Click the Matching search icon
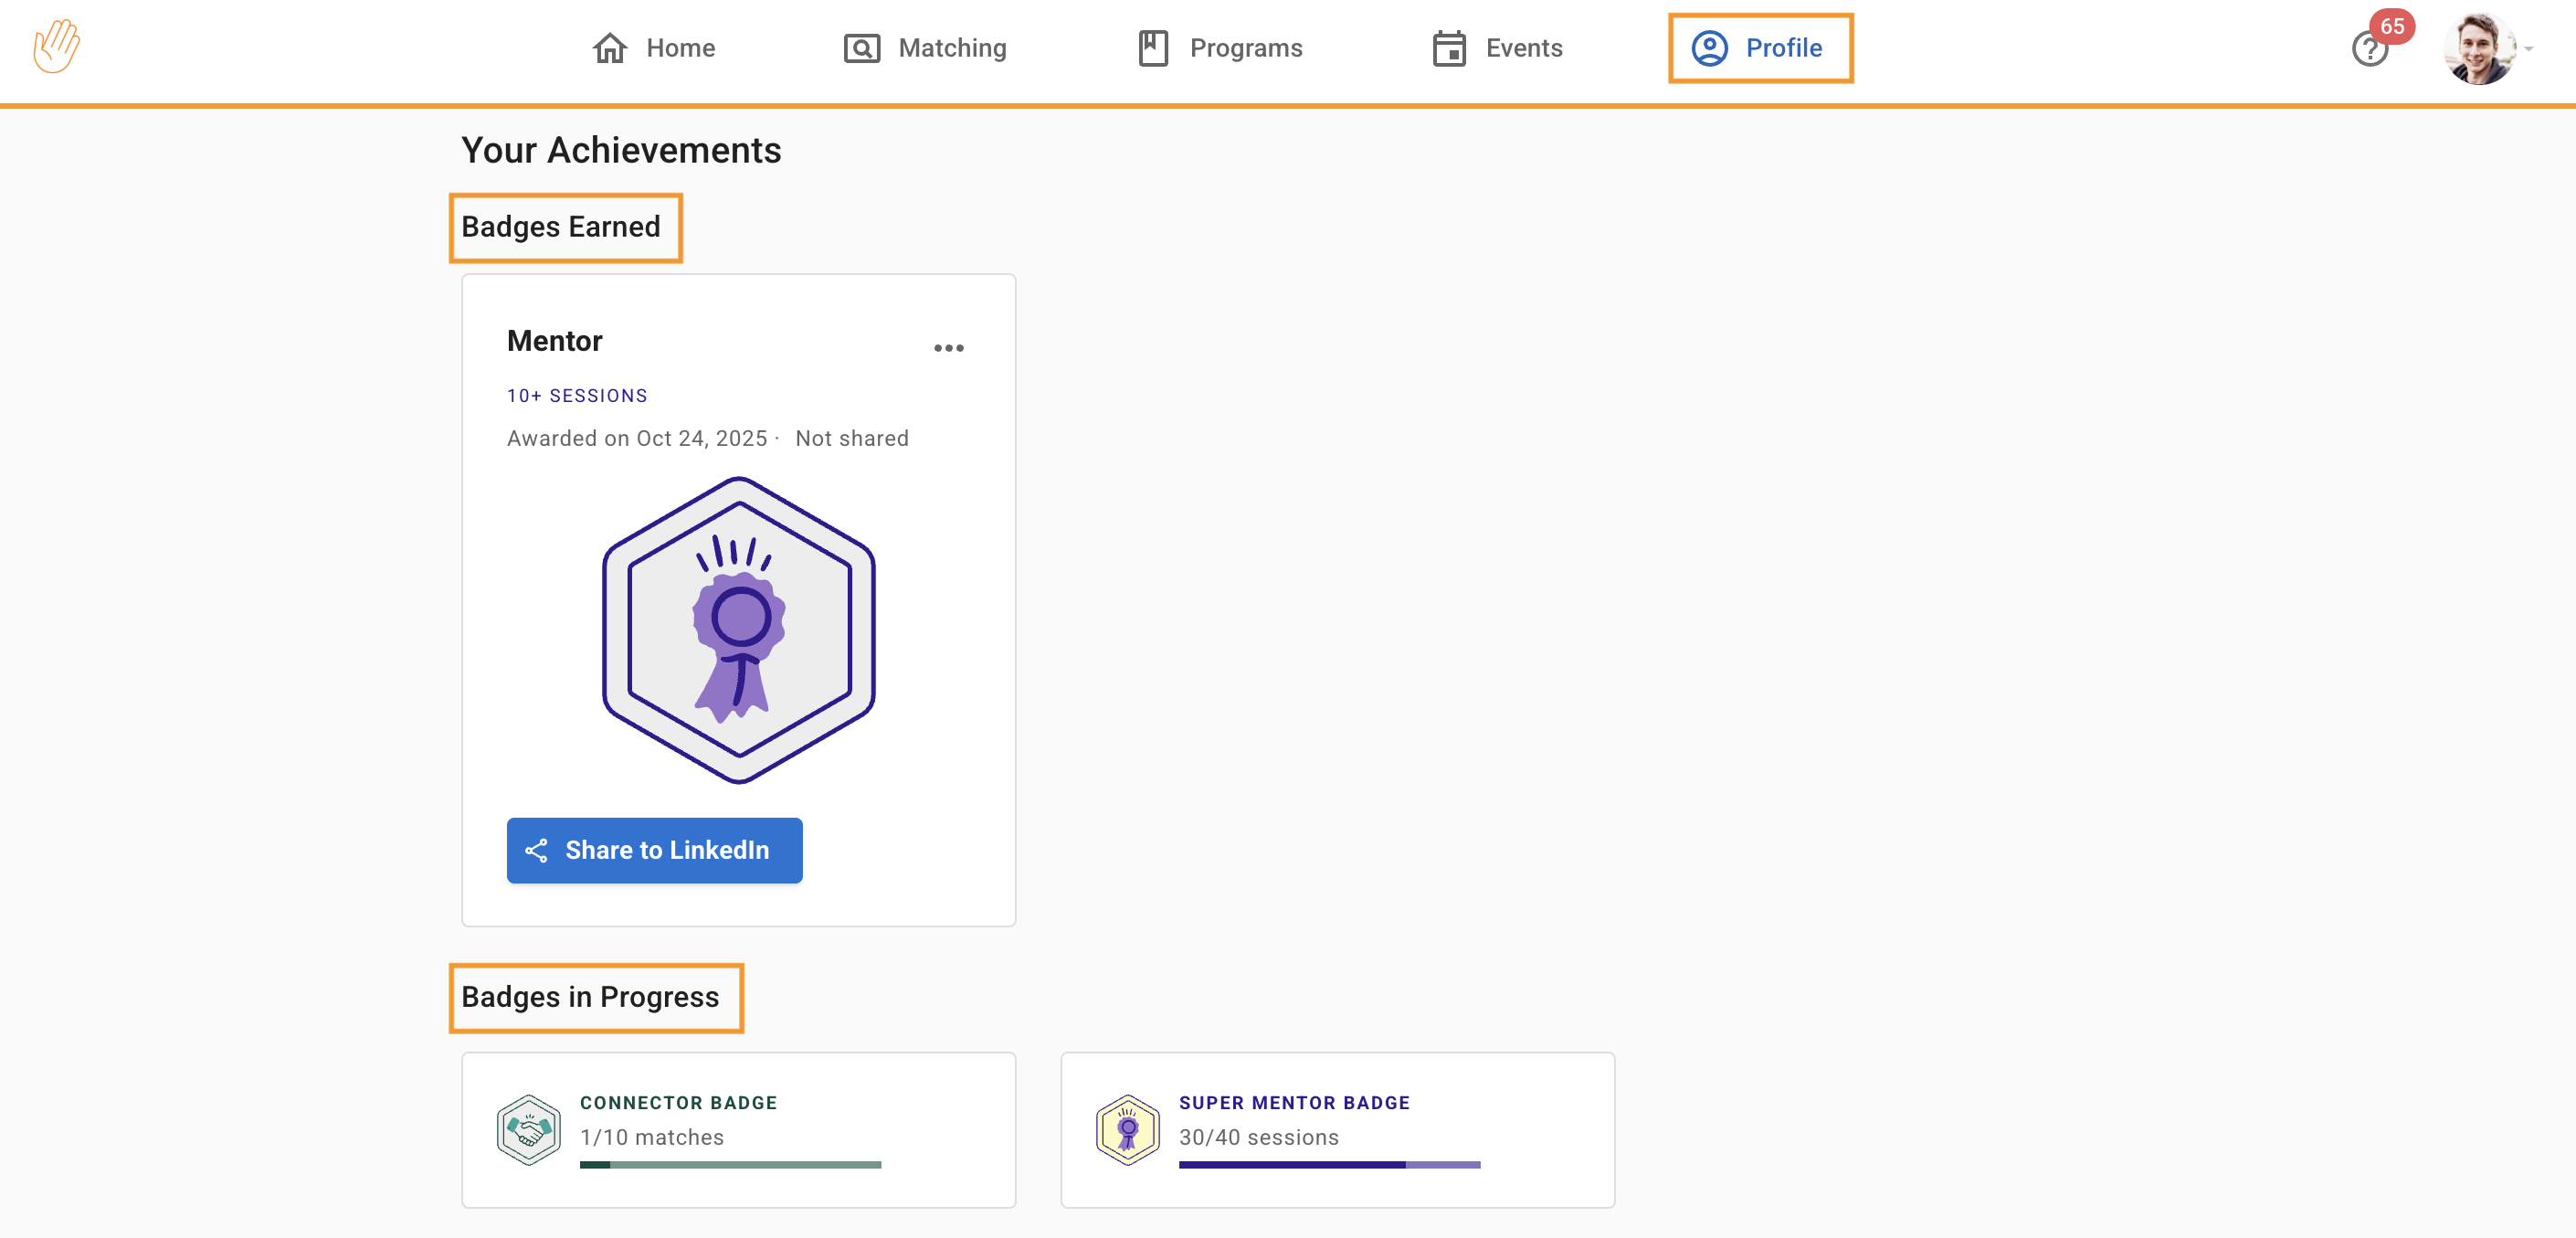Screen dimensions: 2576x1238 (861, 48)
